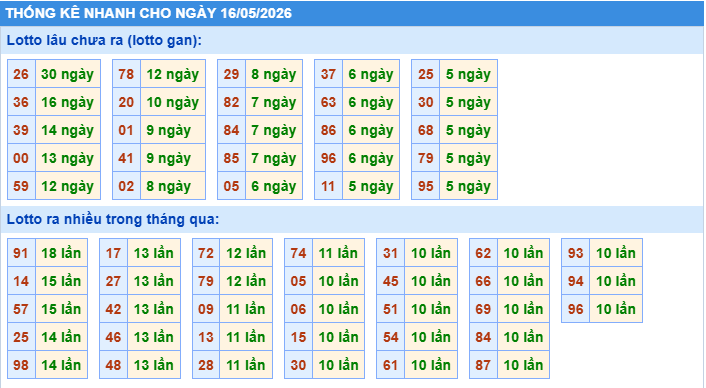
Task: Click lotto number 30 with 5 ngày
Action: pos(426,102)
